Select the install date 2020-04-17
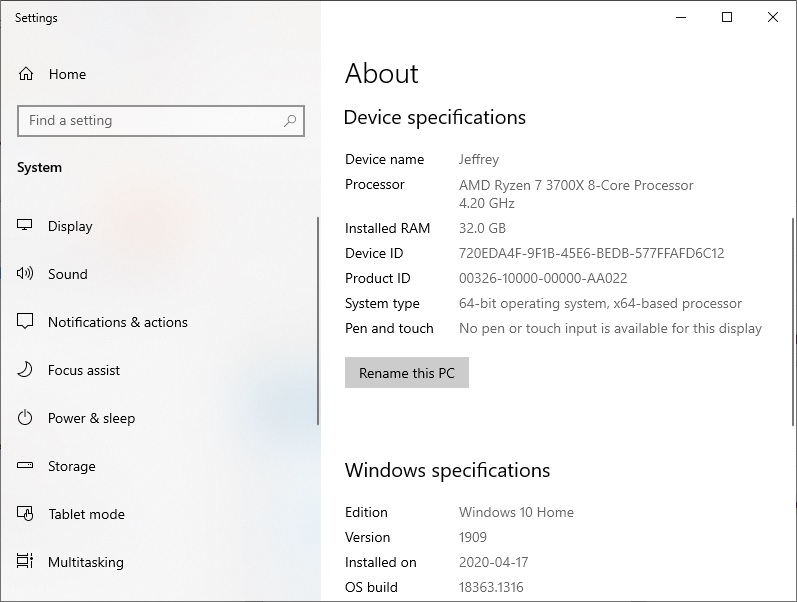Screen dimensions: 797x602 pyautogui.click(x=494, y=562)
